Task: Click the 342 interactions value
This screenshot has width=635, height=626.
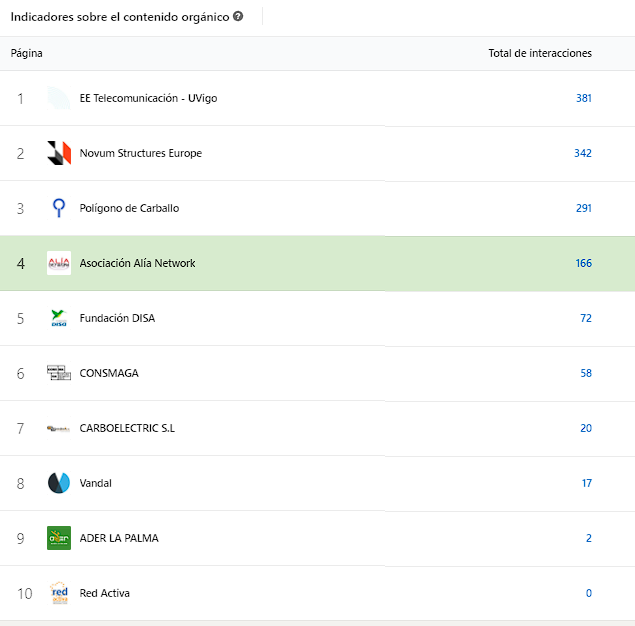Action: tap(583, 153)
